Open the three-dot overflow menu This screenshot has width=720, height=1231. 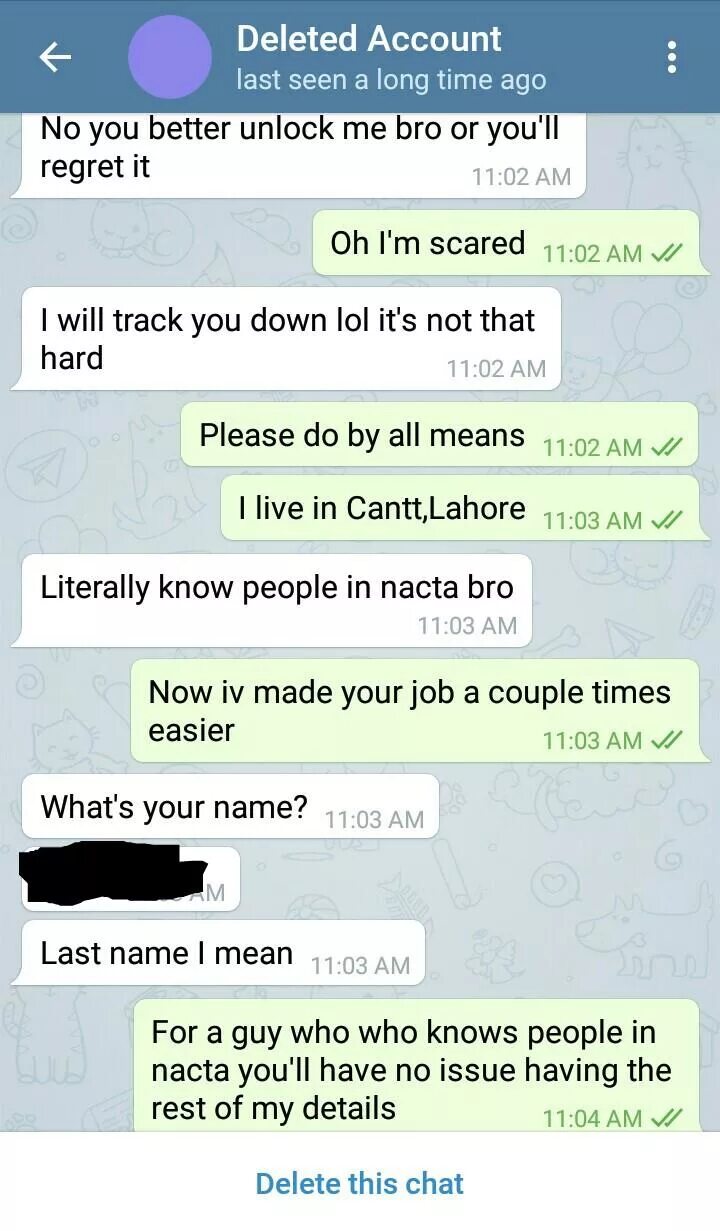(x=672, y=57)
